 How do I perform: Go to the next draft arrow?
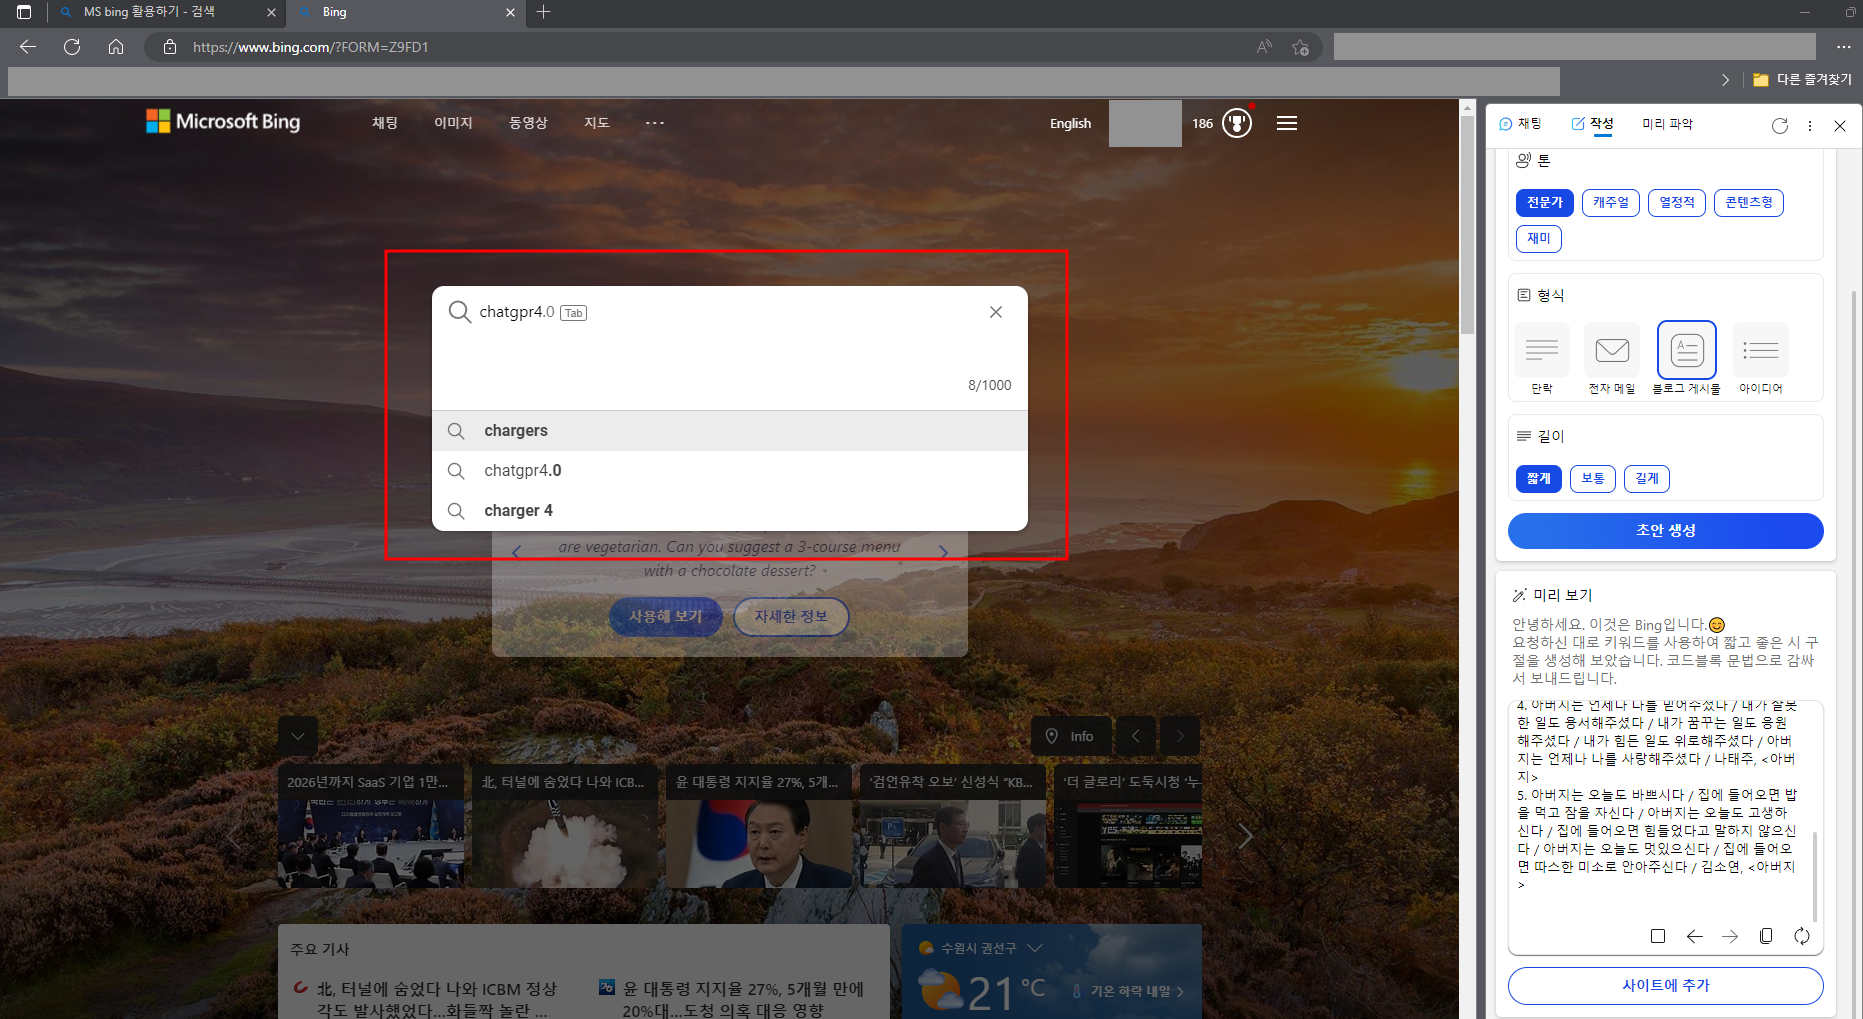[x=1730, y=936]
